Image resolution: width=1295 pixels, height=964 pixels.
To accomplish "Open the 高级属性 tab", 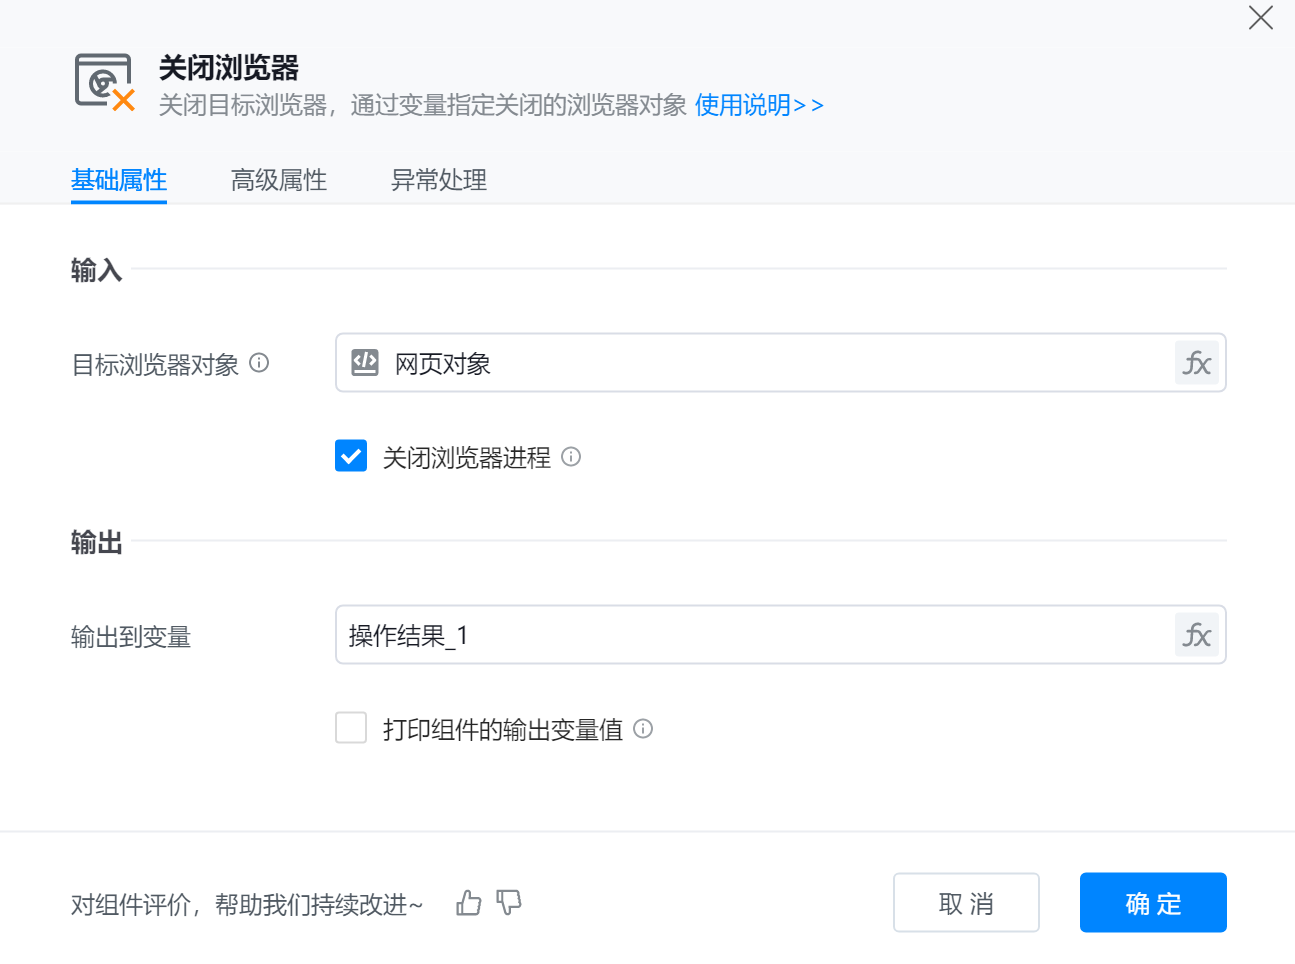I will pyautogui.click(x=279, y=180).
